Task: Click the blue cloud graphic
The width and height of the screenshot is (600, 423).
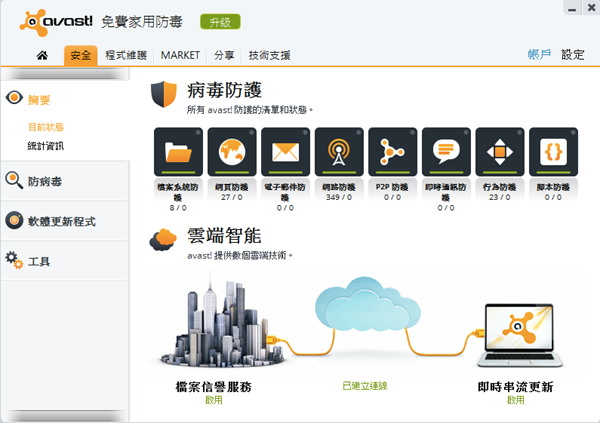Action: click(367, 304)
